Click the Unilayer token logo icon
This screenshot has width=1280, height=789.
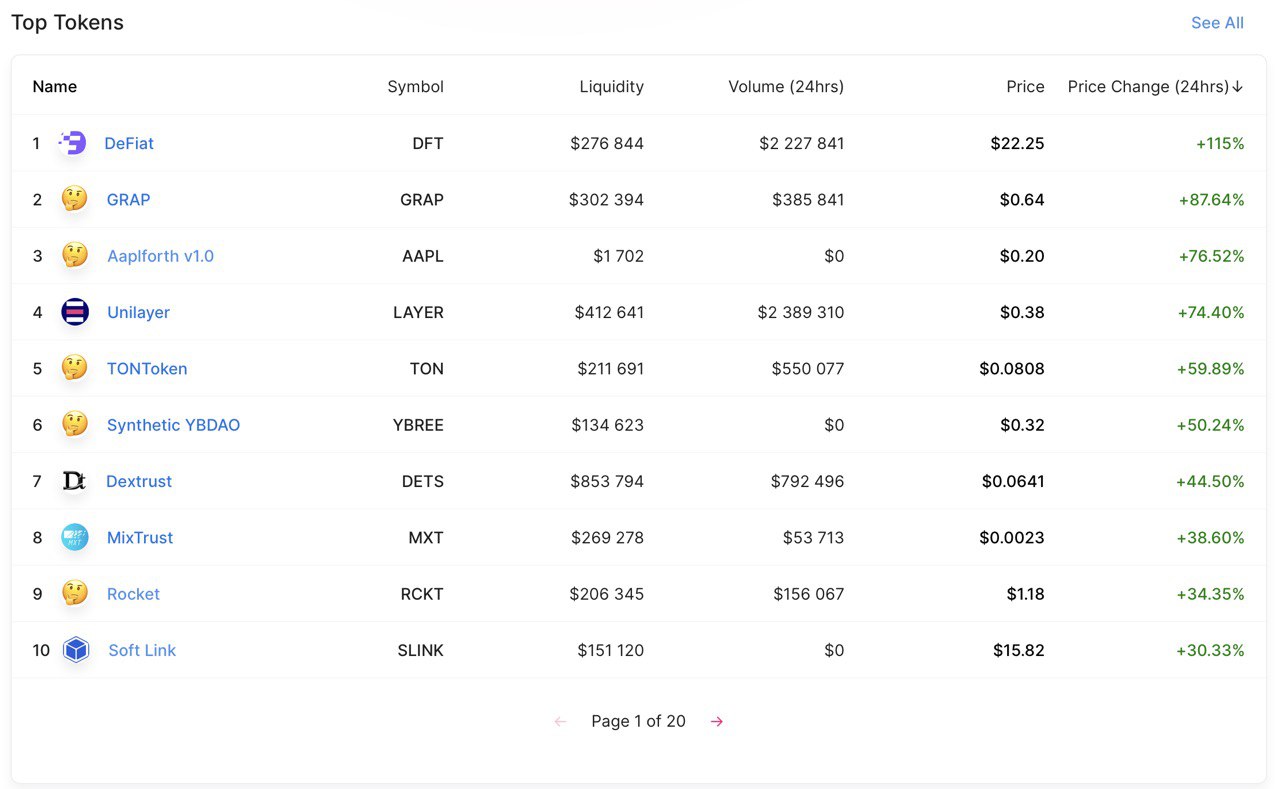coord(75,312)
